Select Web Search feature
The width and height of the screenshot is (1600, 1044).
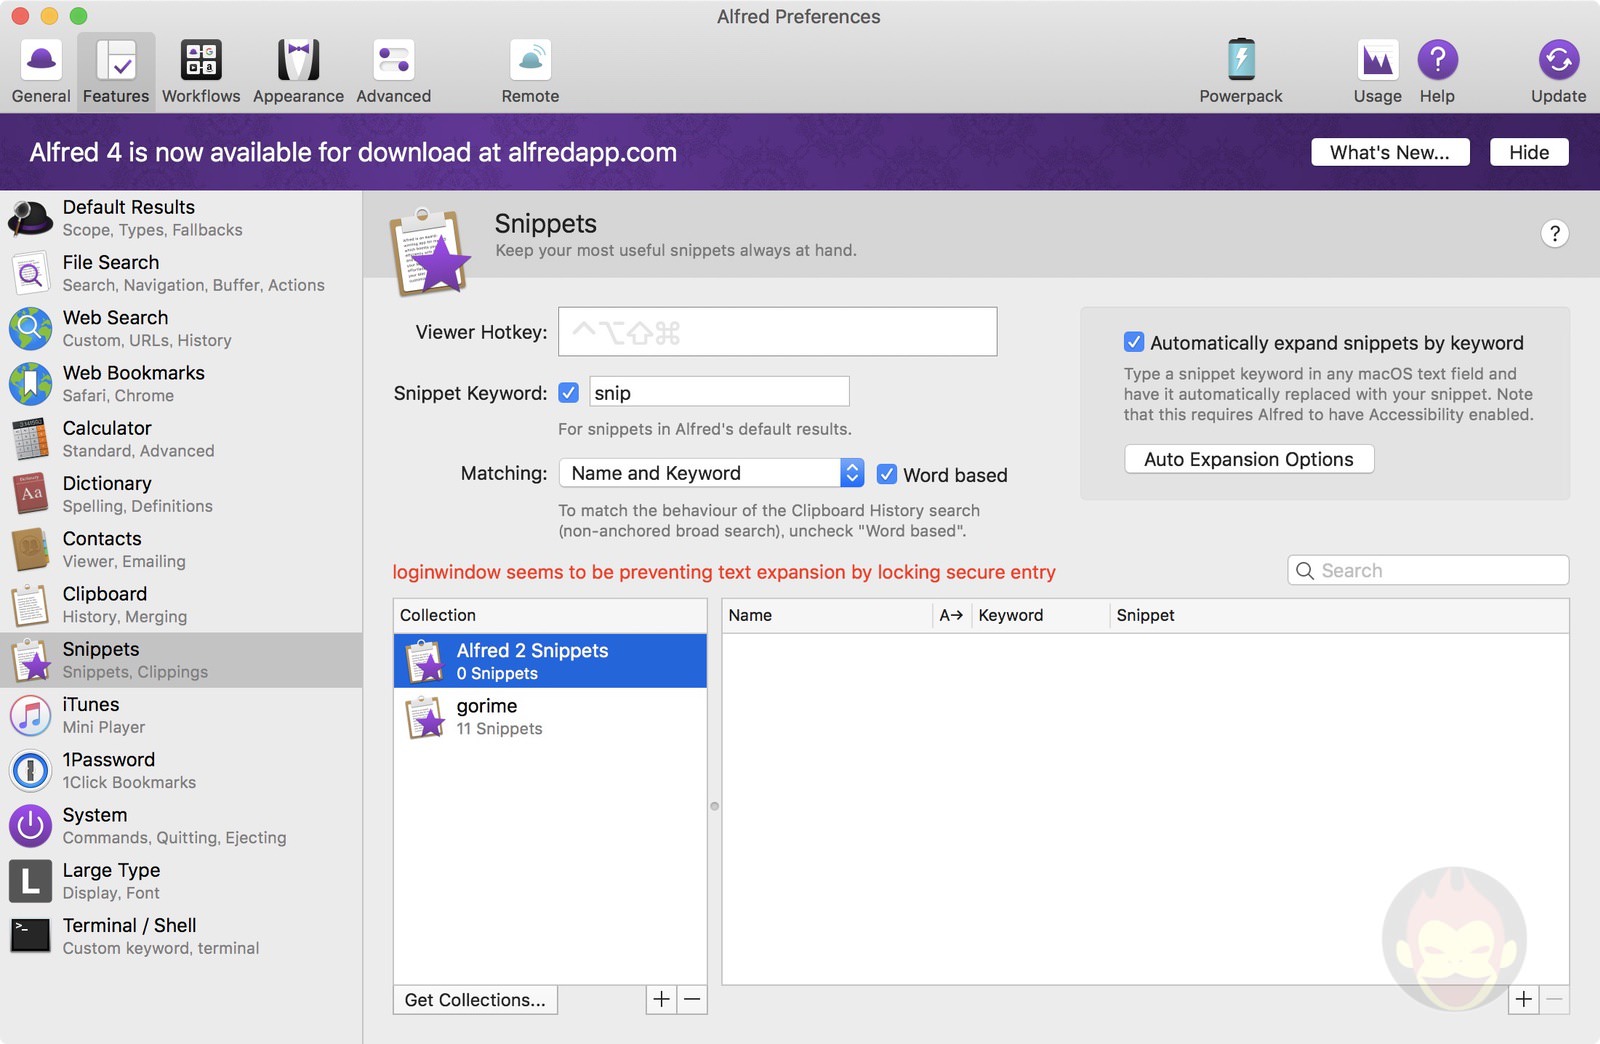pyautogui.click(x=181, y=328)
